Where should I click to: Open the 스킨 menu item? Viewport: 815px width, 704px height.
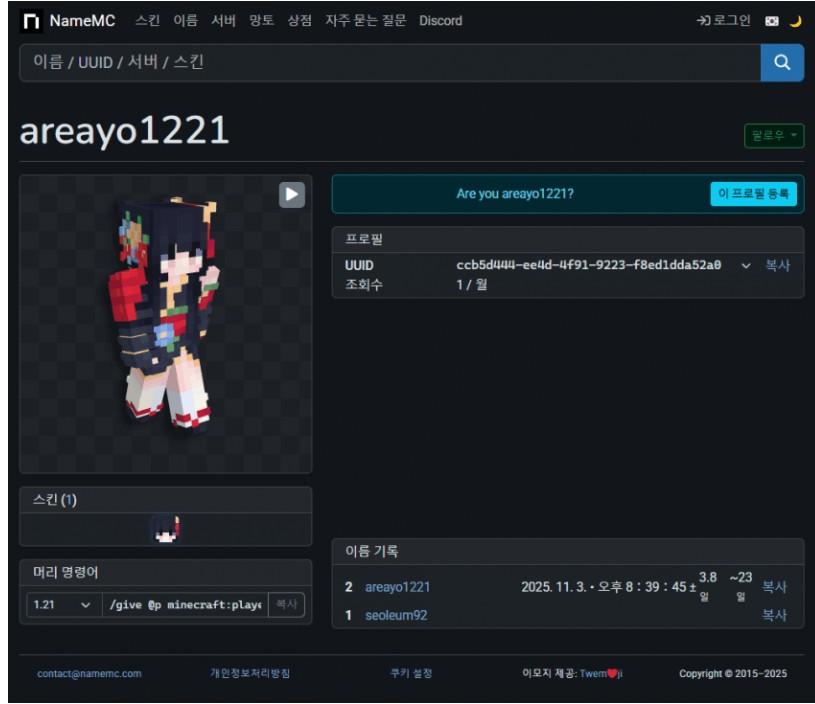[147, 21]
